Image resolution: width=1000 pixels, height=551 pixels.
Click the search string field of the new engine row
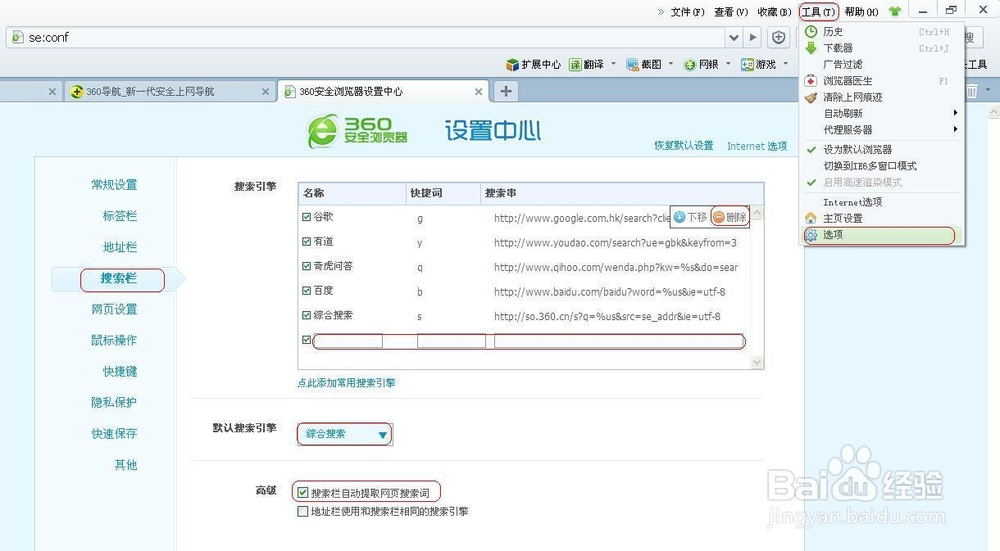tap(619, 341)
